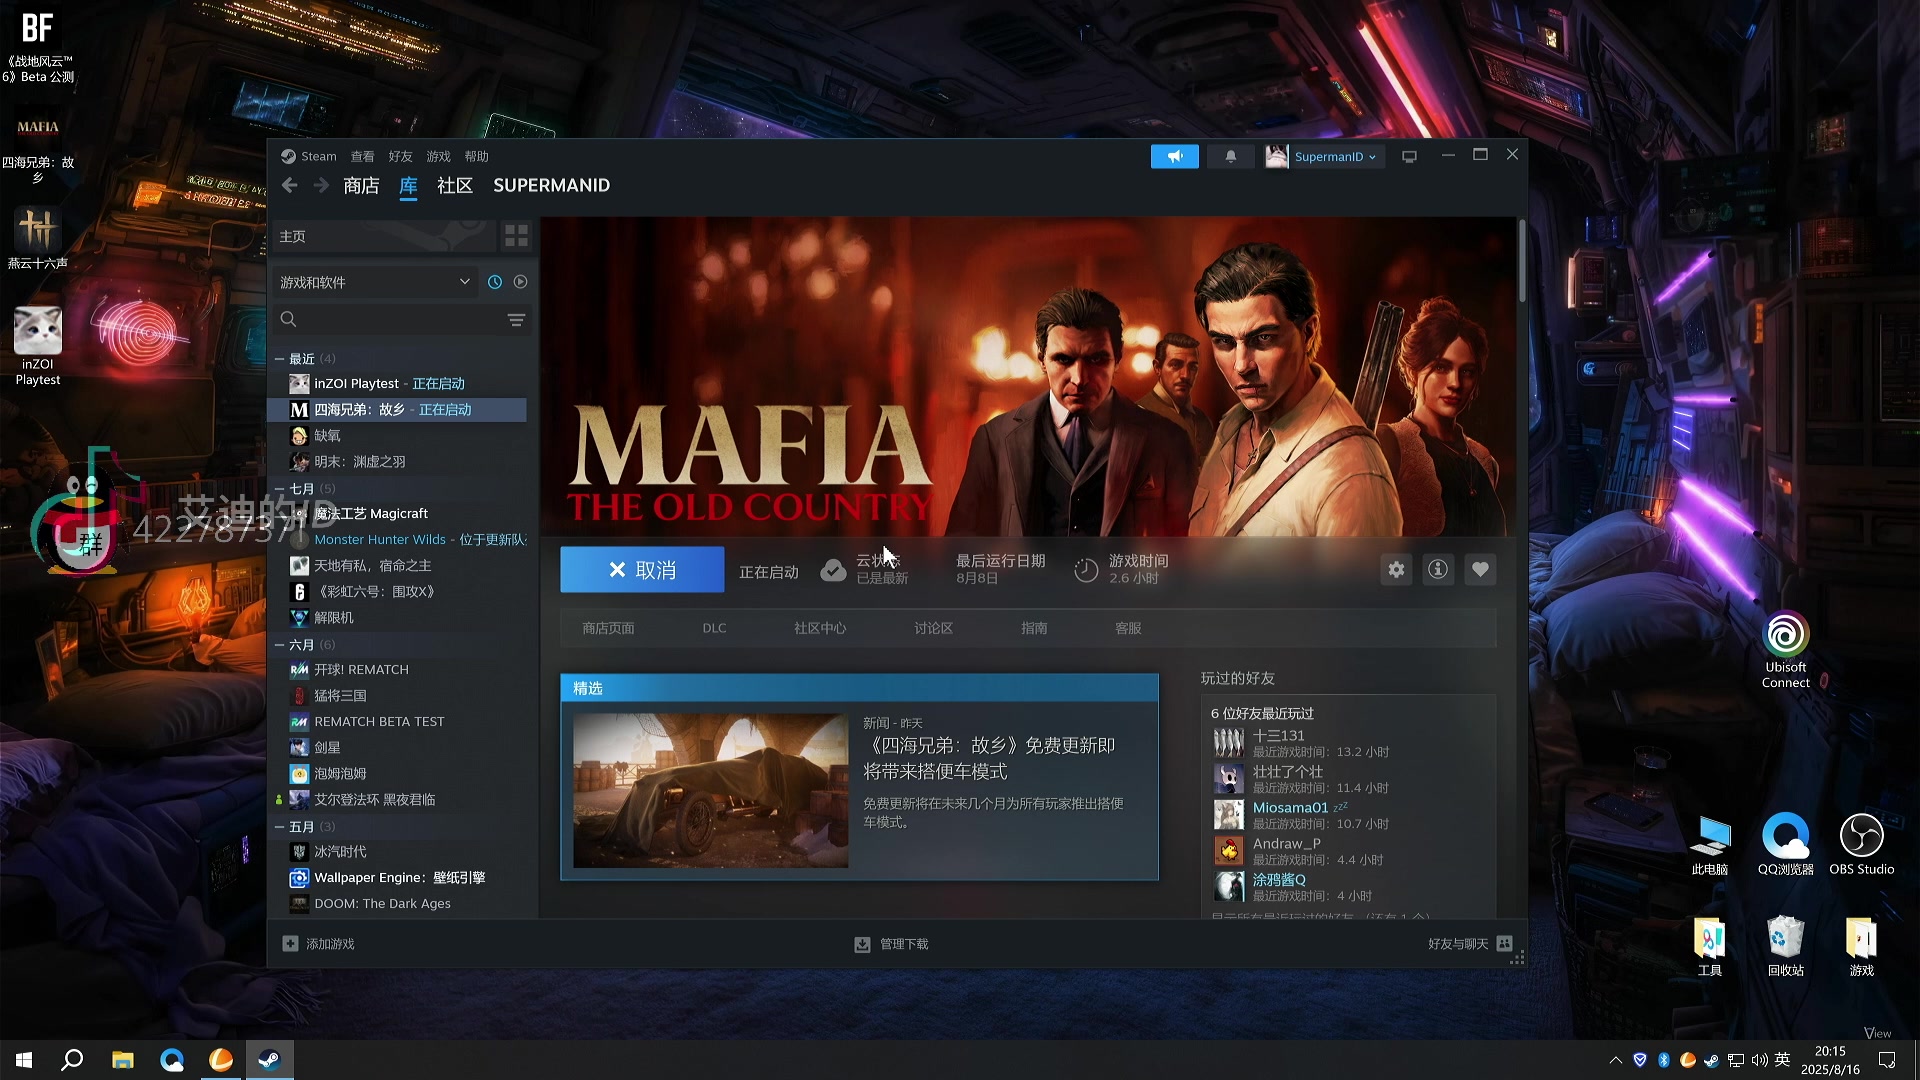This screenshot has width=1920, height=1080.
Task: Open the SUPERMANID profile tab
Action: (x=551, y=185)
